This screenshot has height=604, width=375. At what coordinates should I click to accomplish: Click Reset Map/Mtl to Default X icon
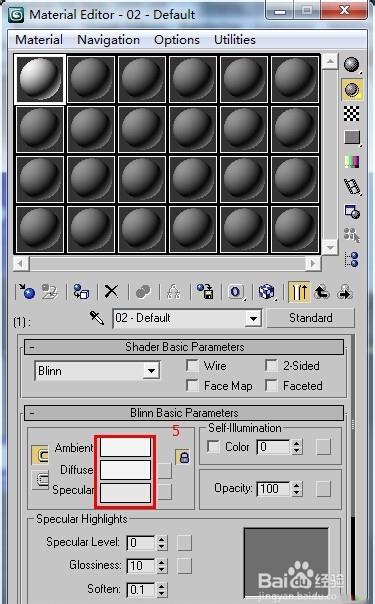112,292
